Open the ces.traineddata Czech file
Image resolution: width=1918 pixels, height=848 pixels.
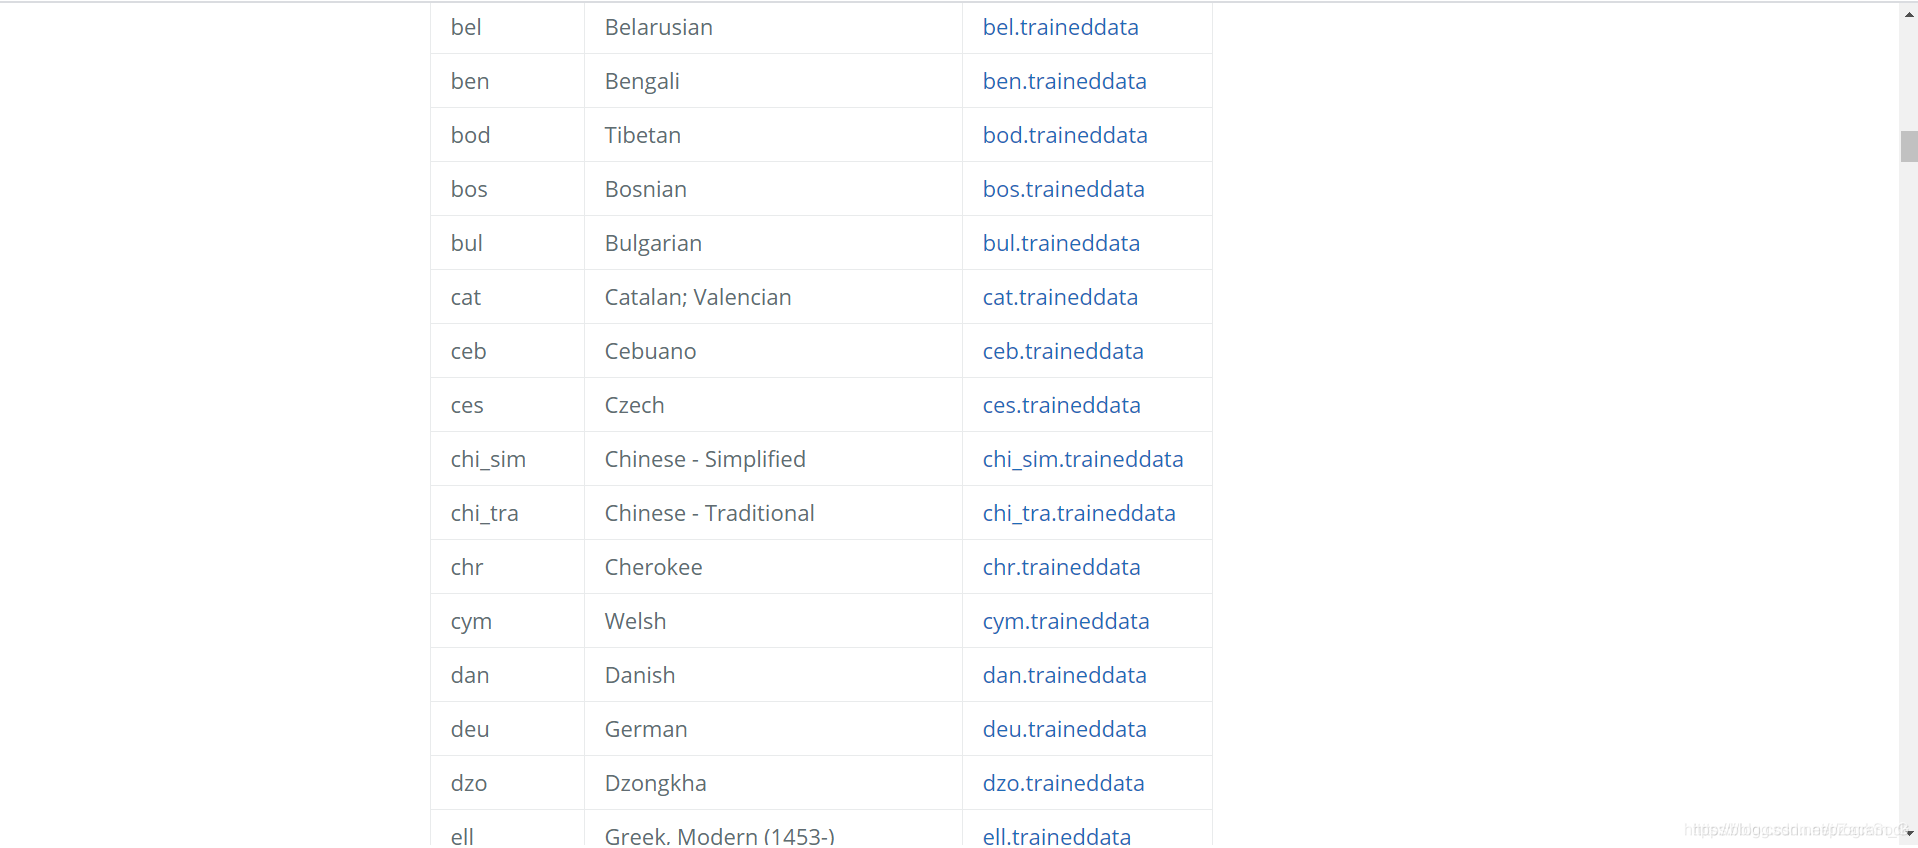(1061, 405)
